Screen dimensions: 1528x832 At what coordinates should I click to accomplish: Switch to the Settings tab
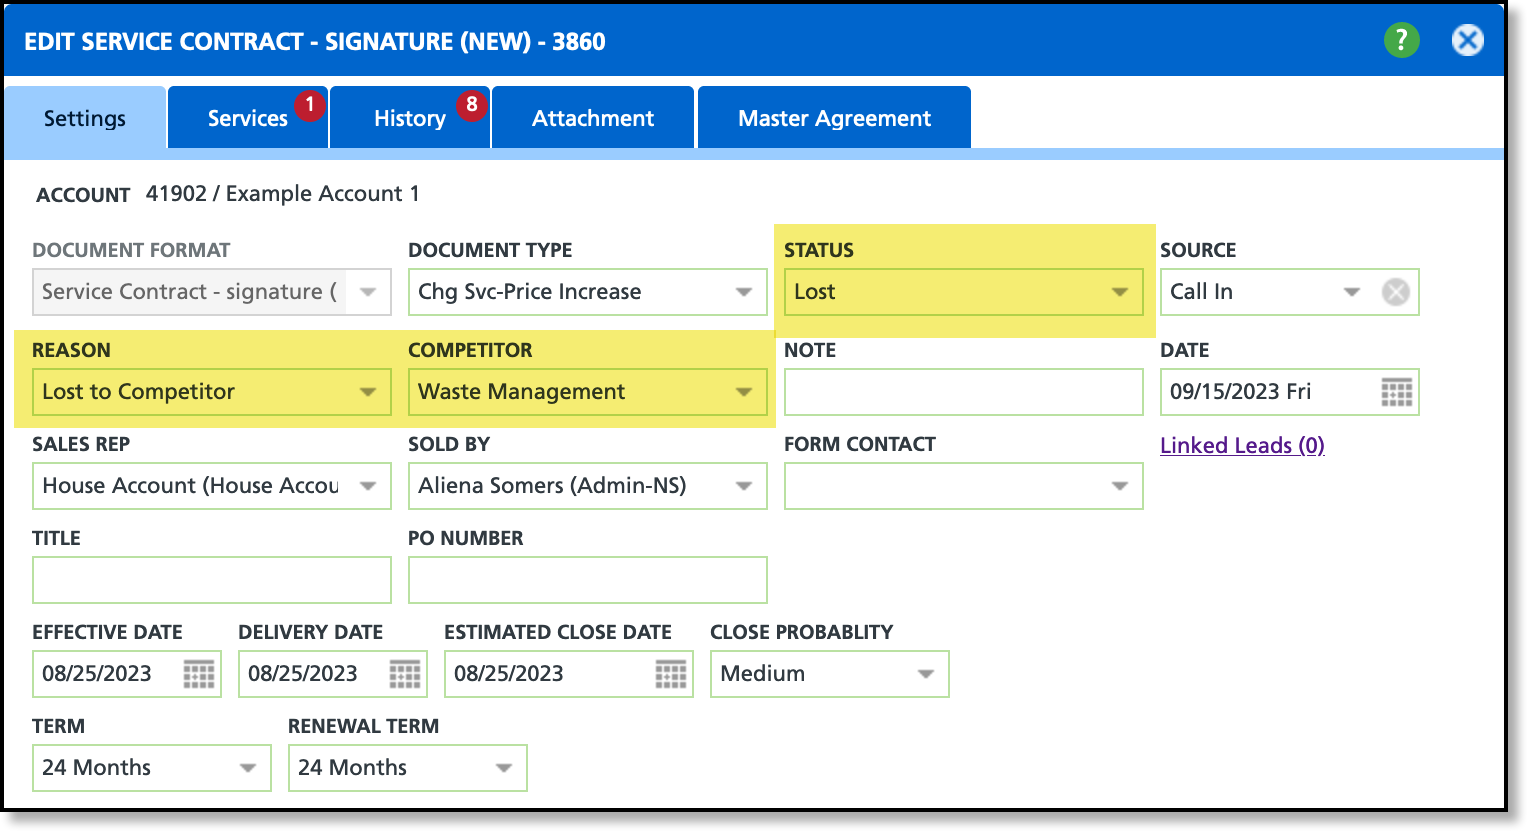[85, 119]
